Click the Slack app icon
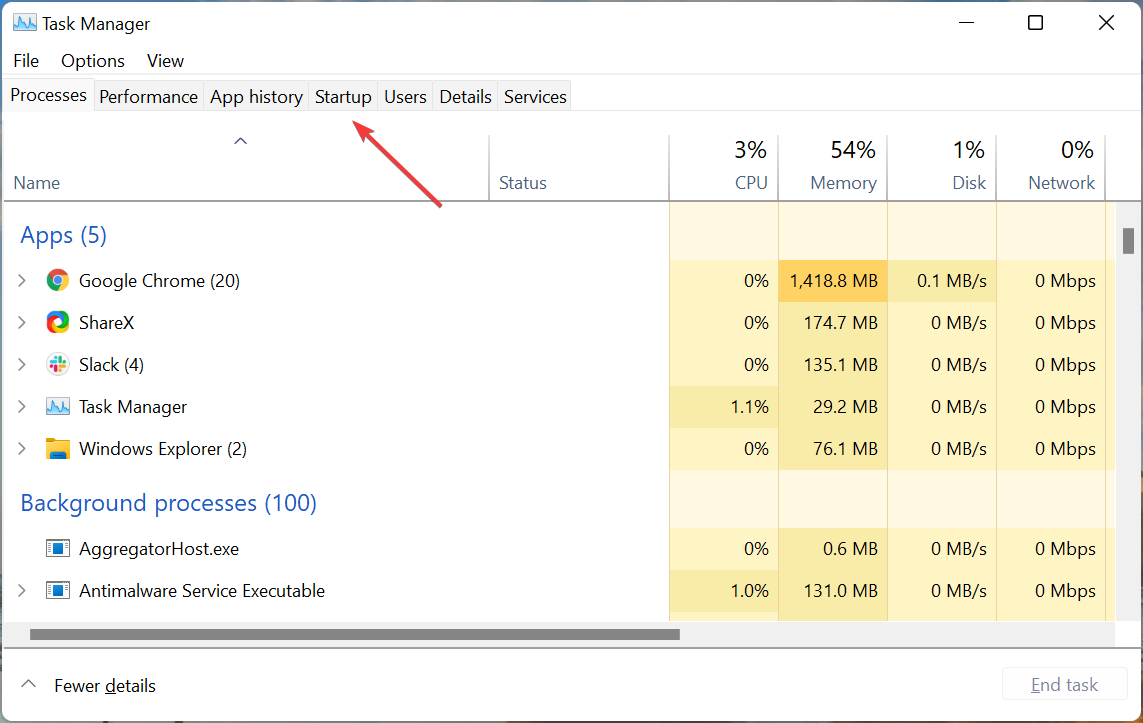Image resolution: width=1143 pixels, height=723 pixels. pos(58,364)
